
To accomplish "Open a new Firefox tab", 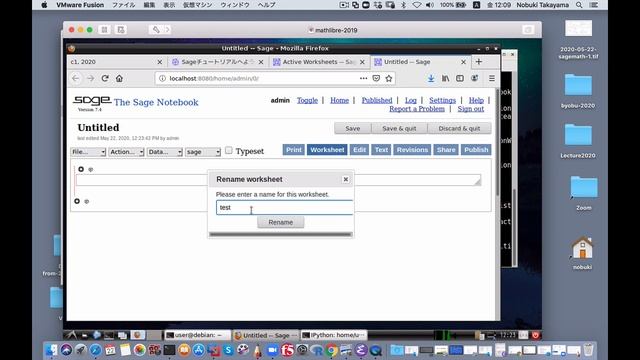I will point(479,62).
